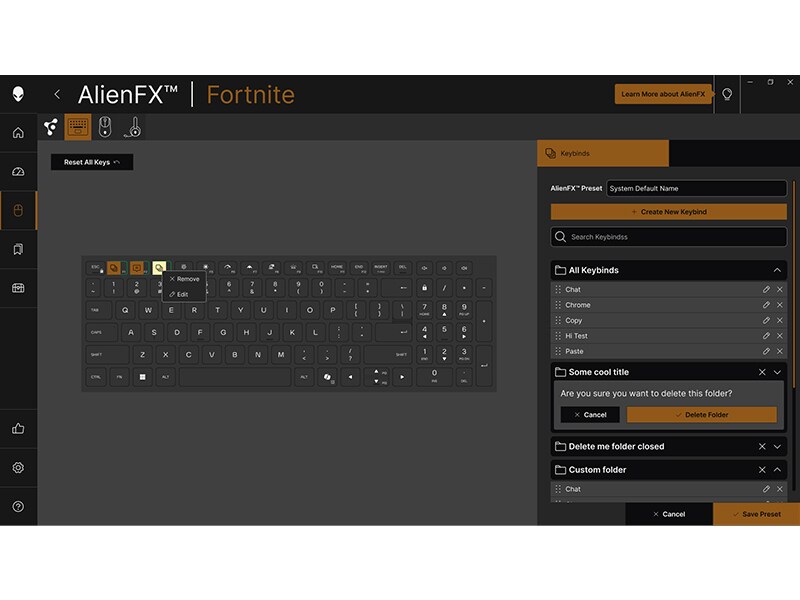Select the Hi Test keybind row
This screenshot has height=600, width=800.
click(x=668, y=336)
